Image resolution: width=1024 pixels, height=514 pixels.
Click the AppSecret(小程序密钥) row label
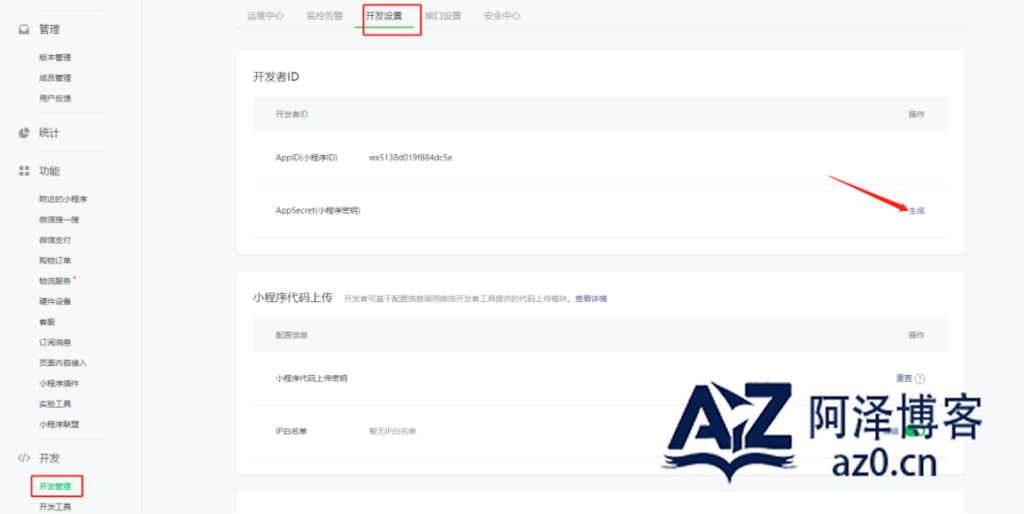318,210
